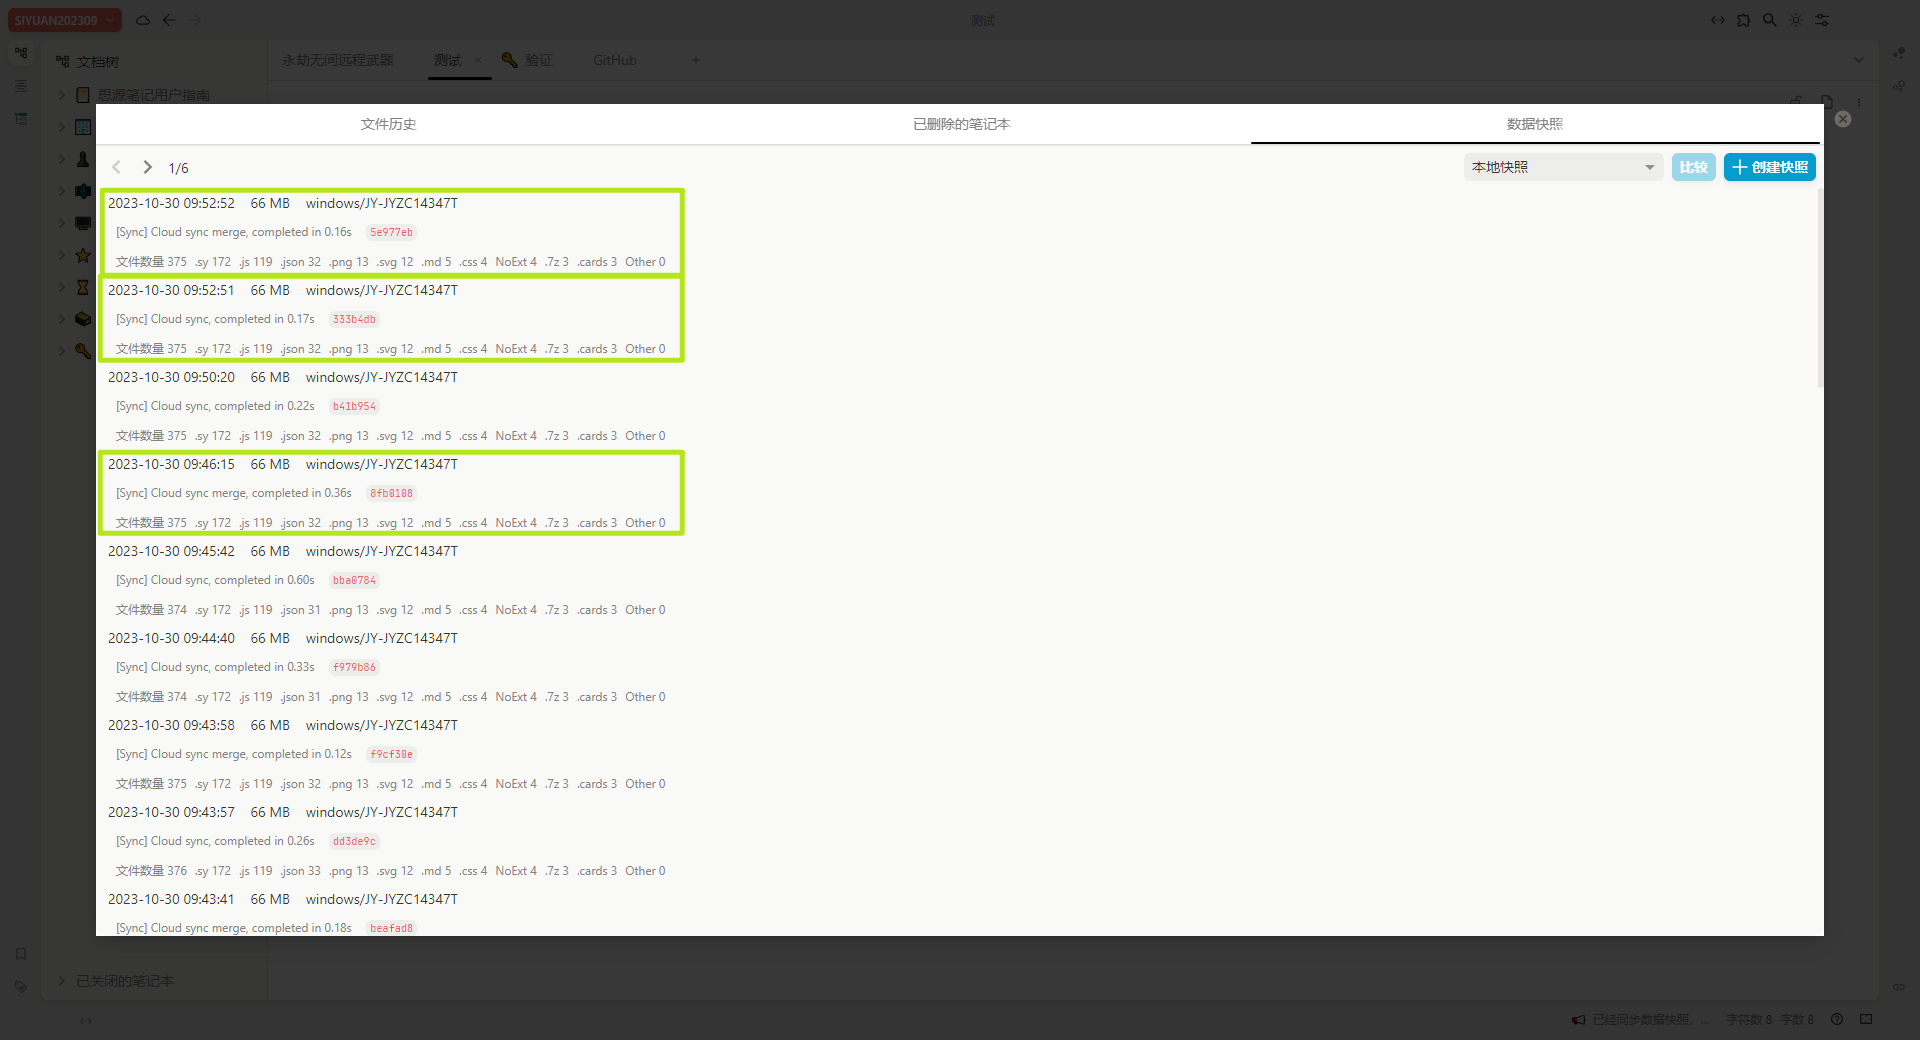This screenshot has height=1040, width=1920.
Task: Toggle the editor lock icon
Action: point(1796,101)
